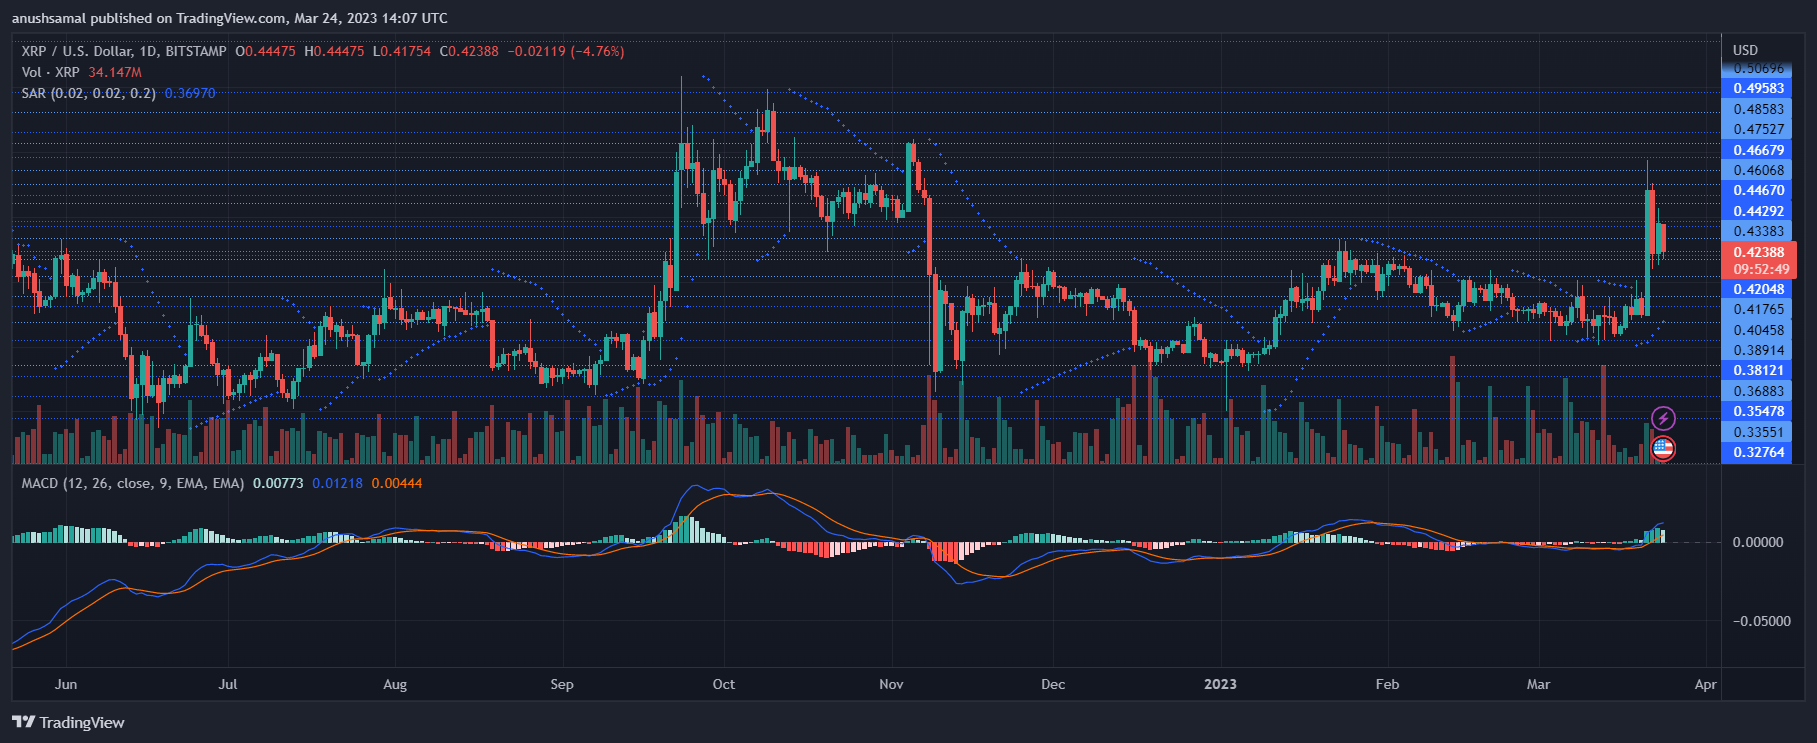Screen dimensions: 1817x743
Task: Click the Feb label on time axis
Action: pyautogui.click(x=1387, y=684)
